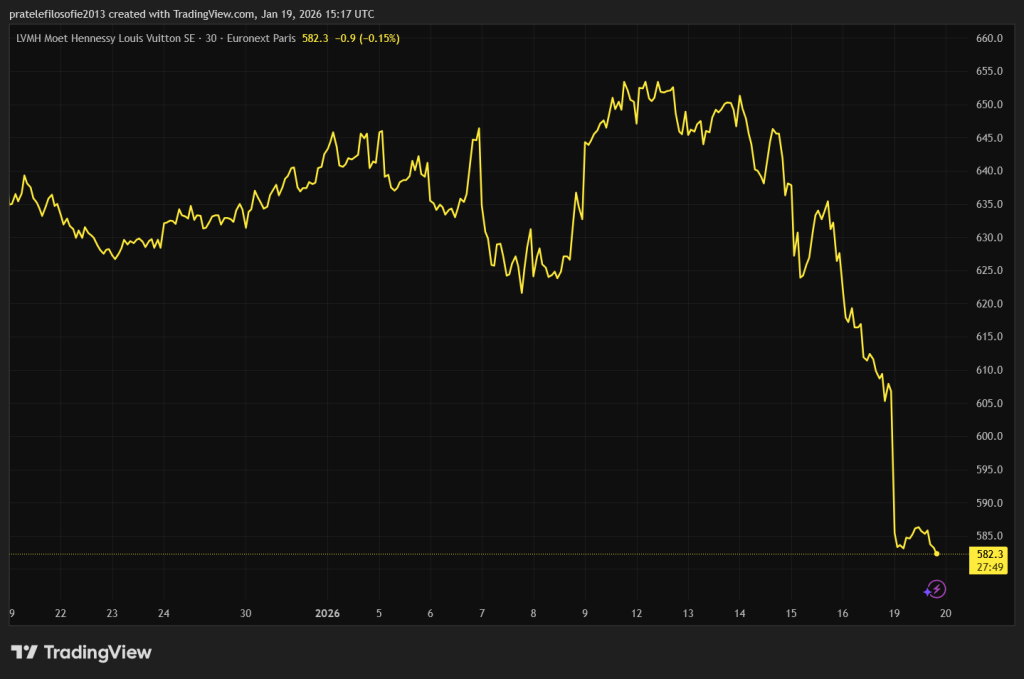Click the 30 date label on the time axis

(245, 613)
